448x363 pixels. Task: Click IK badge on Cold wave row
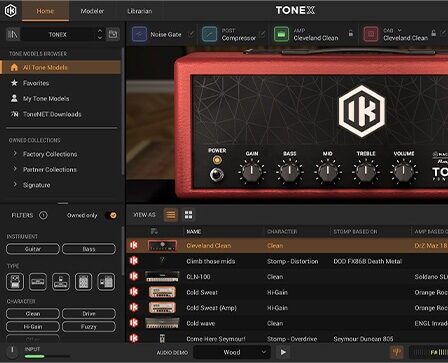click(x=134, y=323)
